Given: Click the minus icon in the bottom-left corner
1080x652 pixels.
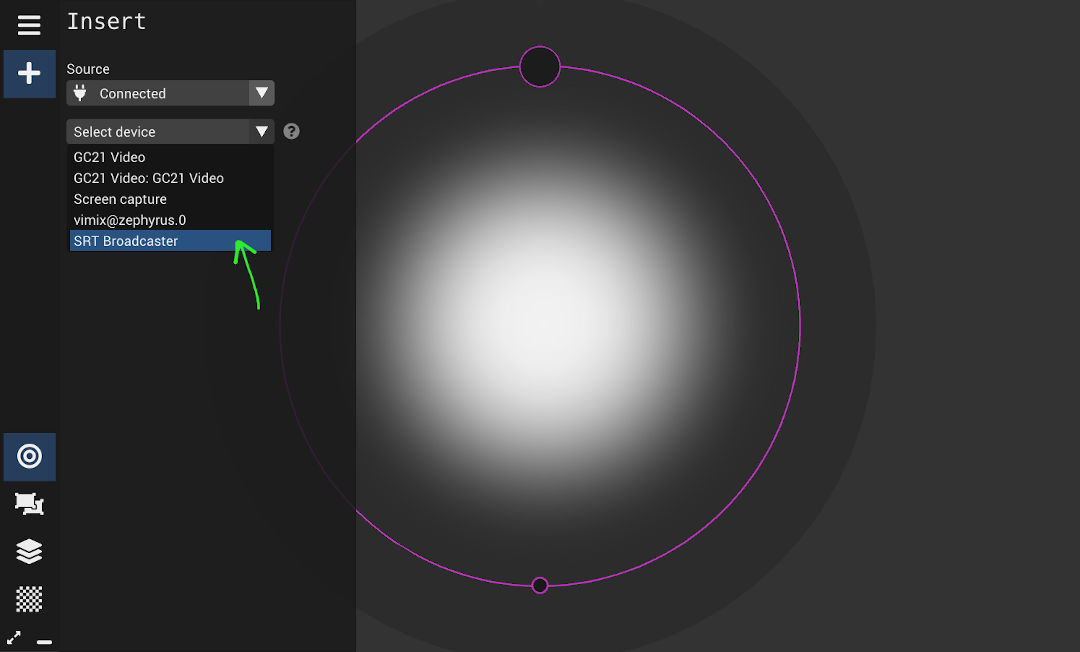Looking at the screenshot, I should pyautogui.click(x=44, y=641).
